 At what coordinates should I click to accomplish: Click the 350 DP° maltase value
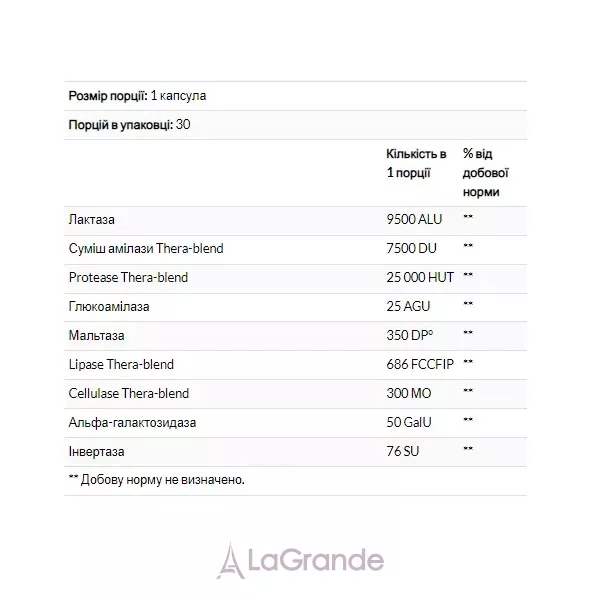coord(409,335)
